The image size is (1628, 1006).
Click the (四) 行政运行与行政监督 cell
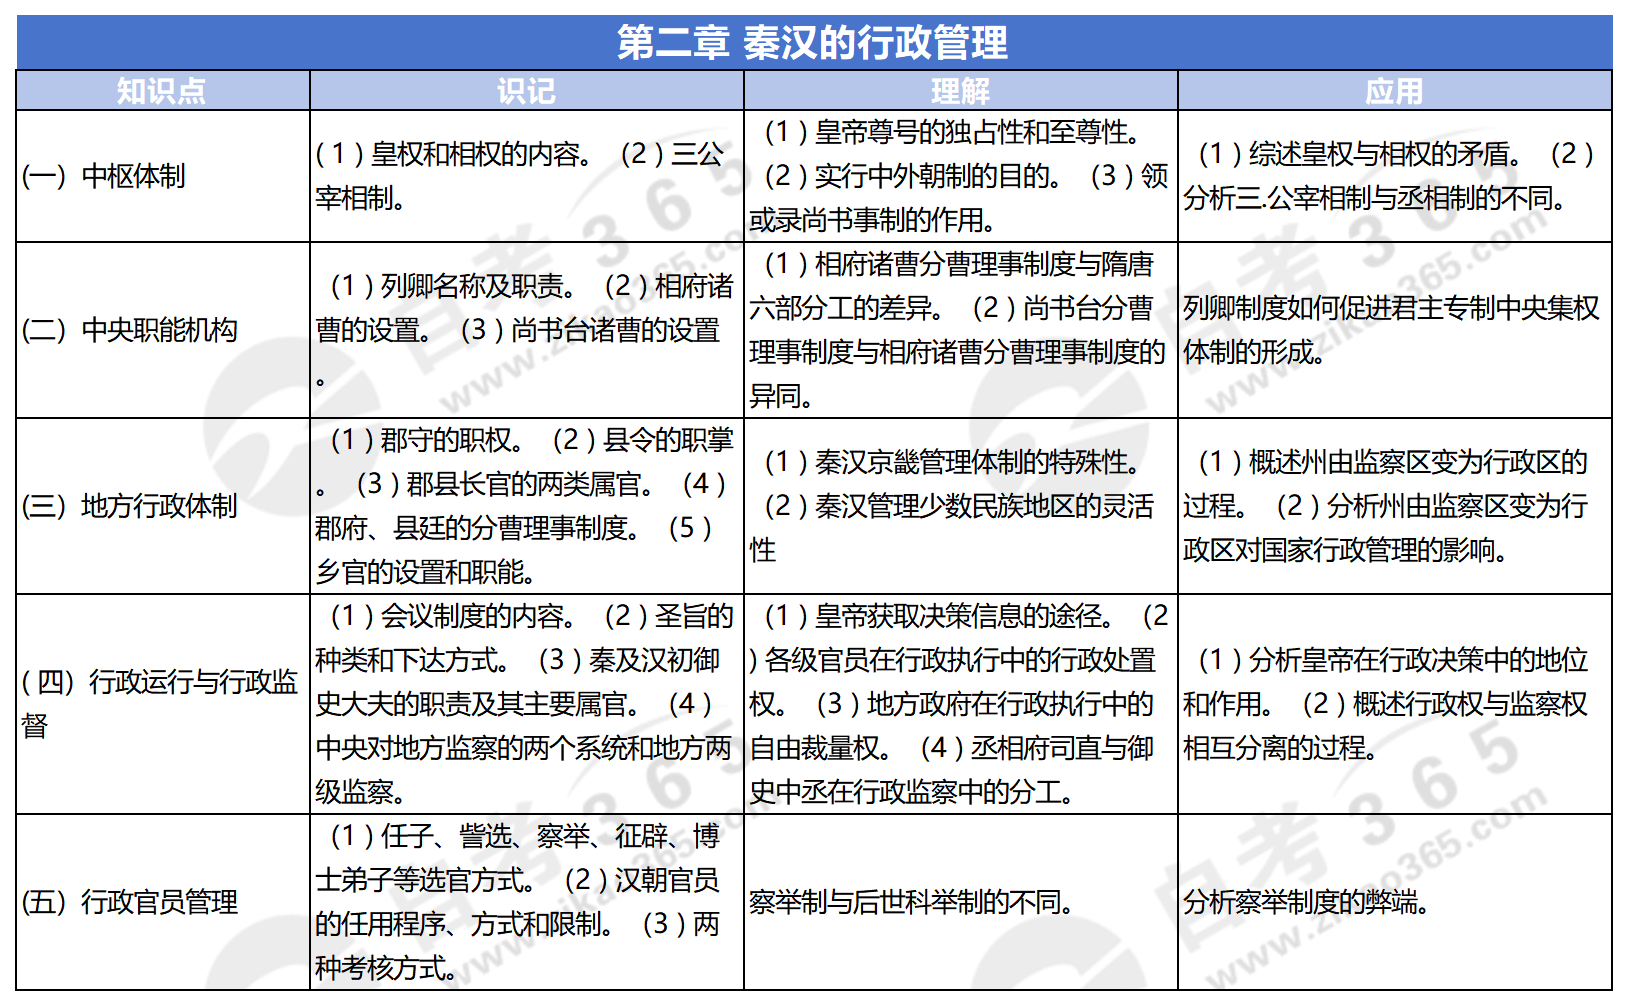coord(162,703)
